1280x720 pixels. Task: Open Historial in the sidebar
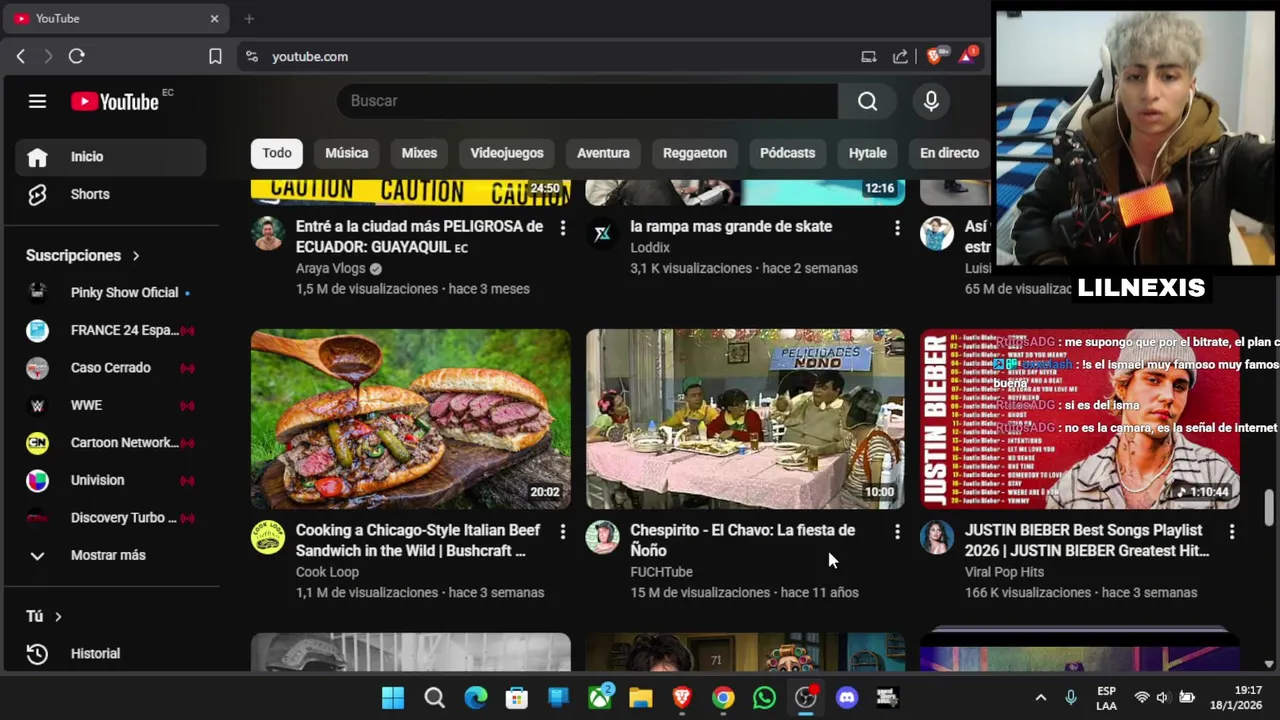(110, 653)
